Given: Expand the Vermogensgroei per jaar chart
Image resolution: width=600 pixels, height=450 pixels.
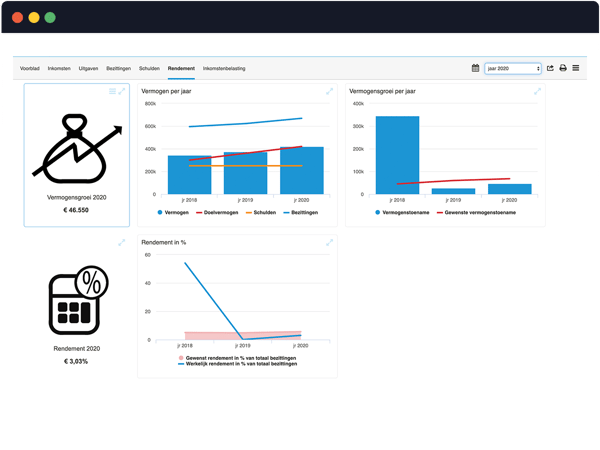Looking at the screenshot, I should pyautogui.click(x=537, y=91).
